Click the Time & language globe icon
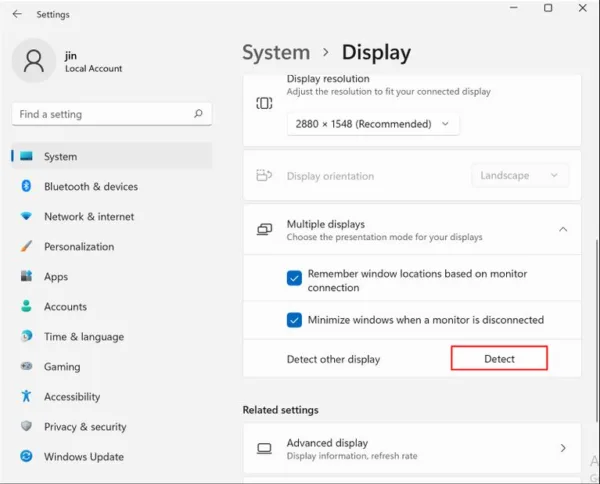Screen dimensions: 600x484 [x=26, y=336]
